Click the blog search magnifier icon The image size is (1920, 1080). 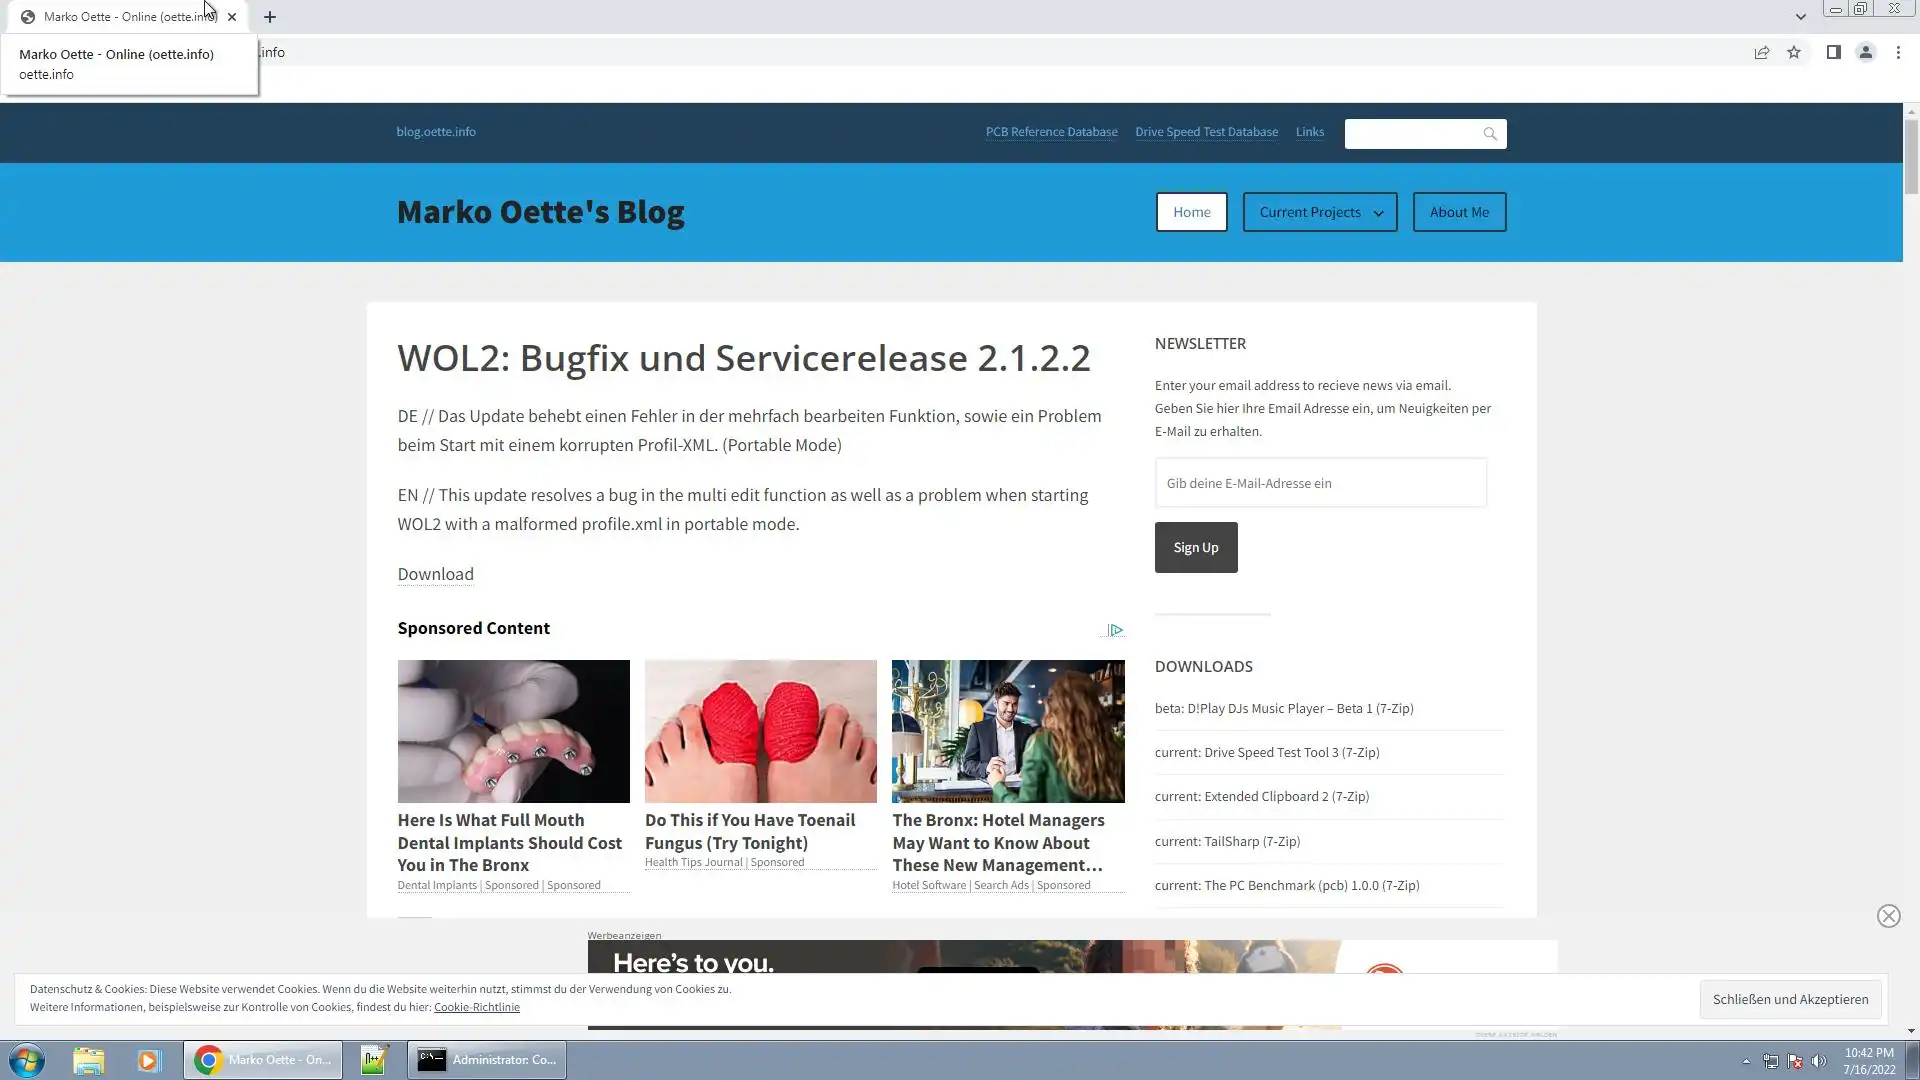[x=1490, y=134]
